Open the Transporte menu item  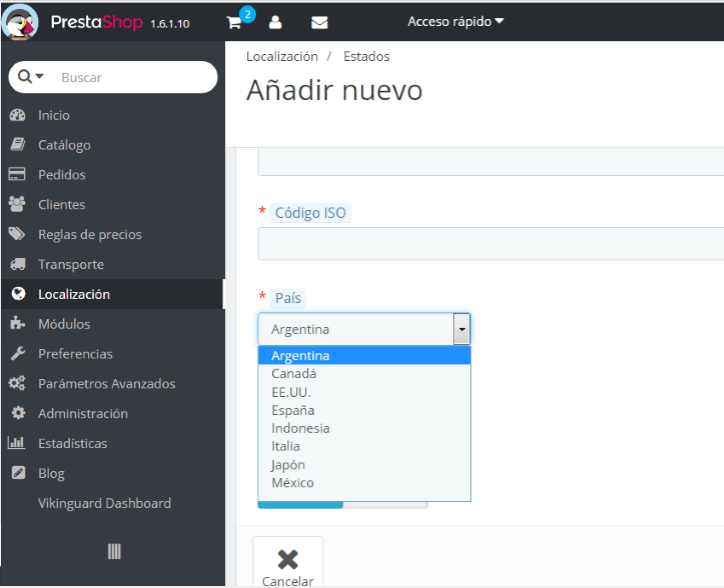pos(71,264)
